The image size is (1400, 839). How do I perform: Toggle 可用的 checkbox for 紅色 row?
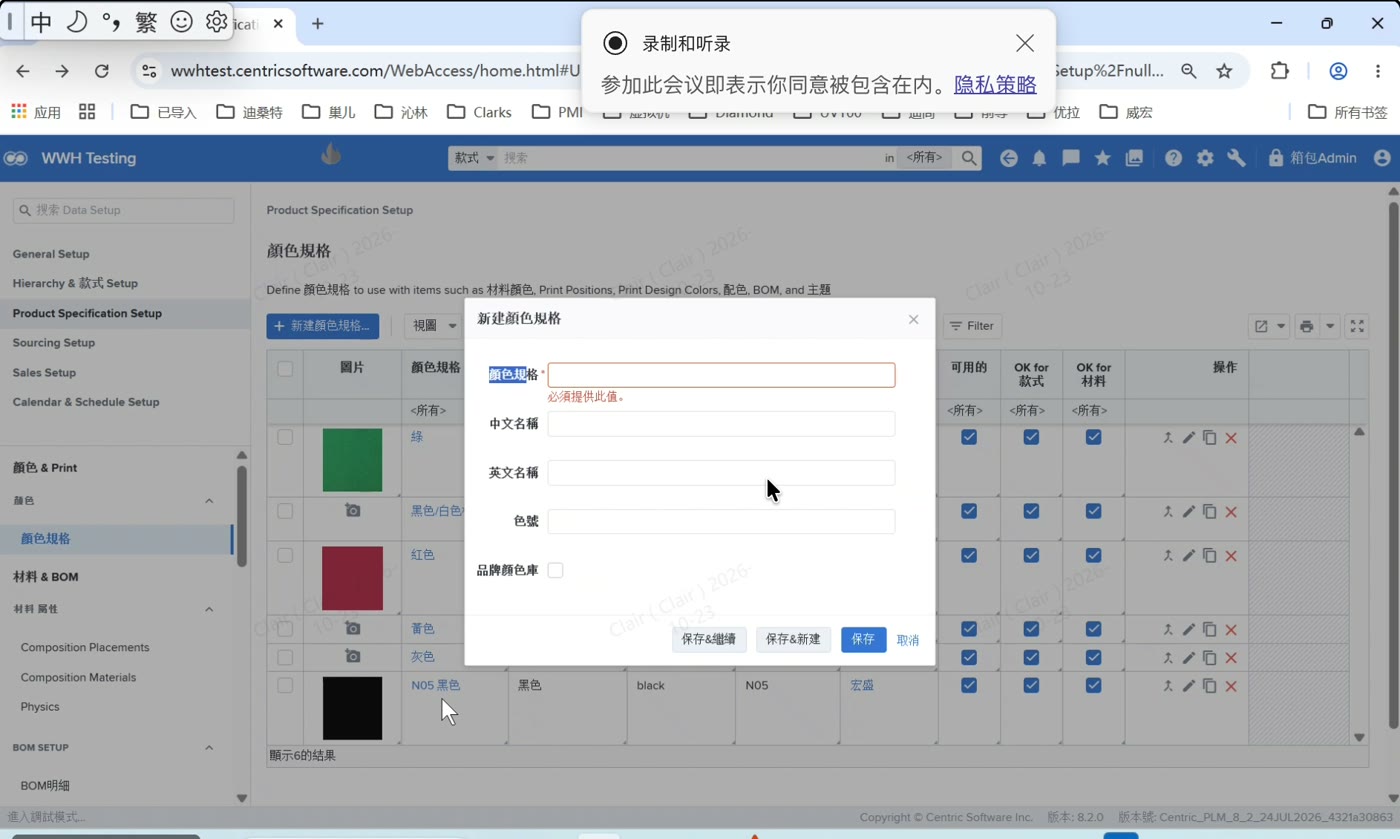coord(968,555)
